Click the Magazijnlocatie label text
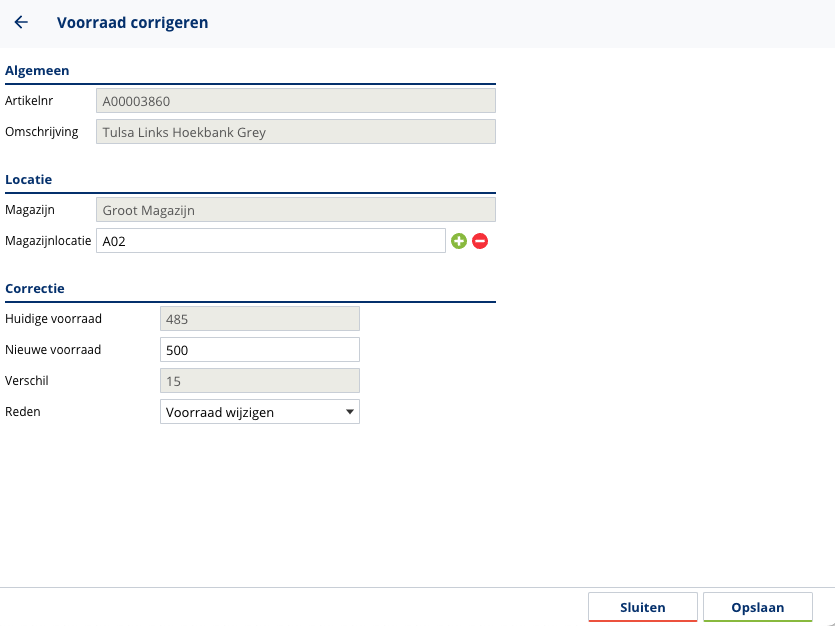This screenshot has height=626, width=835. click(48, 240)
